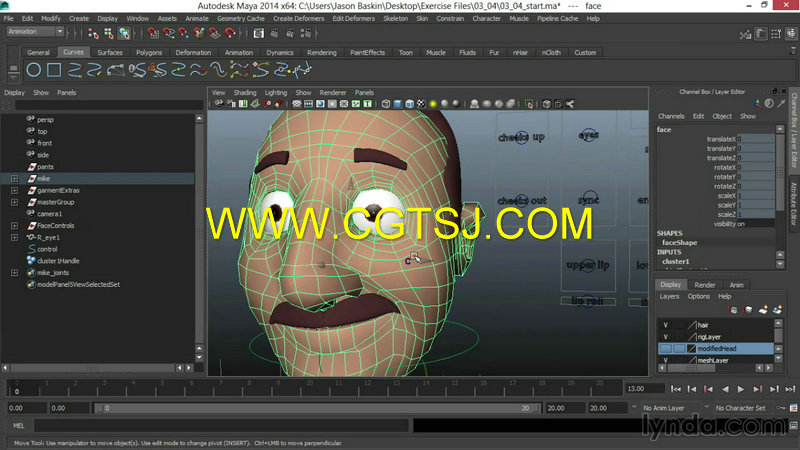800x450 pixels.
Task: Enable Snap to curves magnet icon
Action: pyautogui.click(x=168, y=34)
